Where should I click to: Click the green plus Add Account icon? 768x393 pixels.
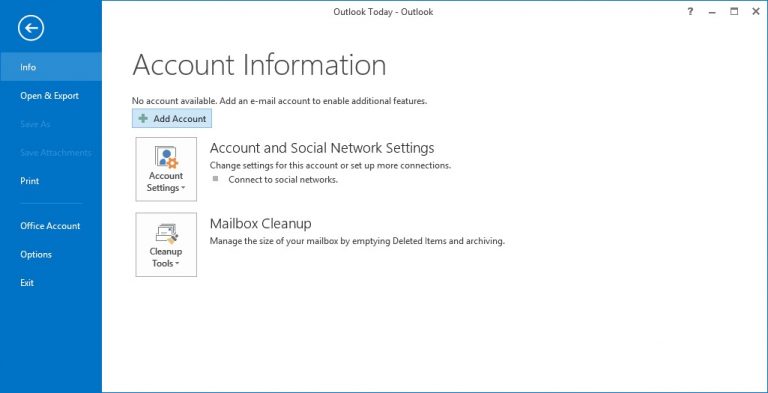[x=143, y=119]
